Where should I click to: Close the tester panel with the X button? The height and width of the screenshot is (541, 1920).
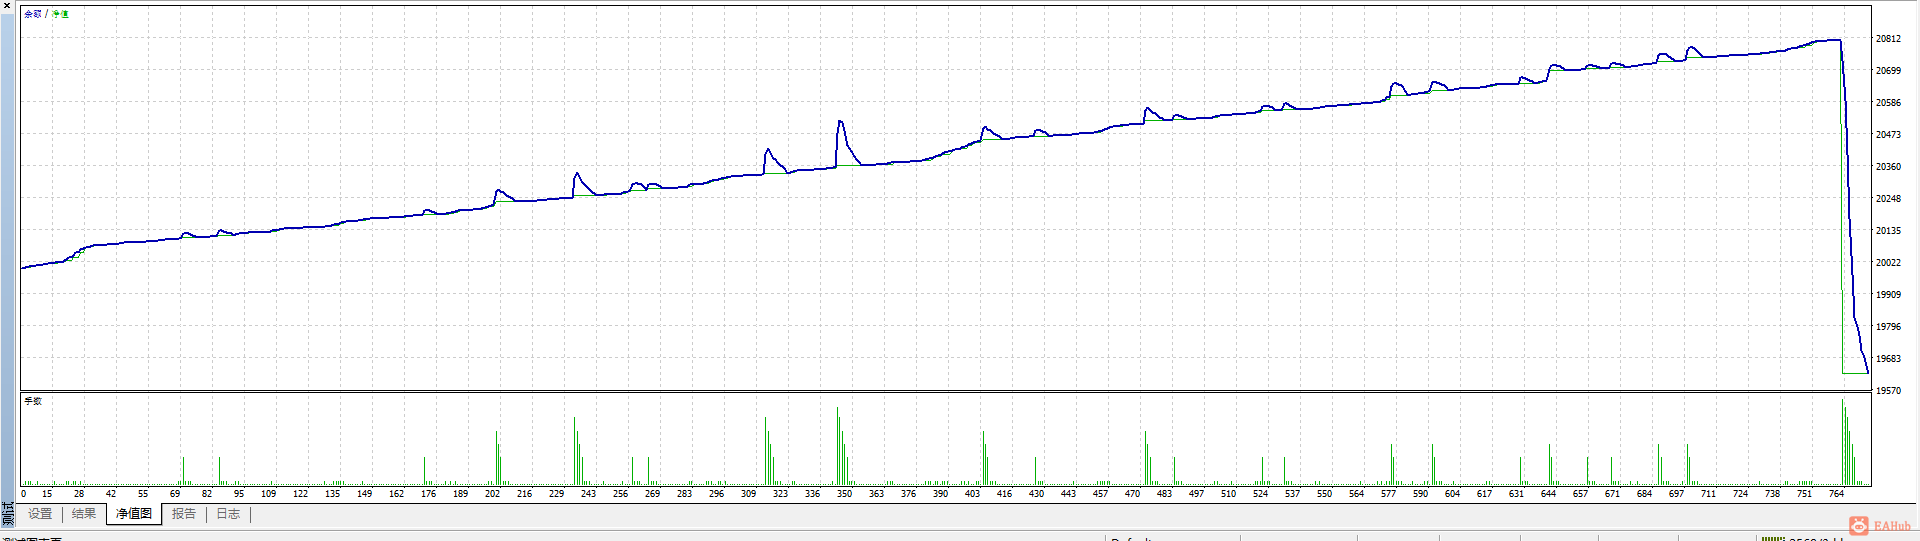pyautogui.click(x=7, y=6)
